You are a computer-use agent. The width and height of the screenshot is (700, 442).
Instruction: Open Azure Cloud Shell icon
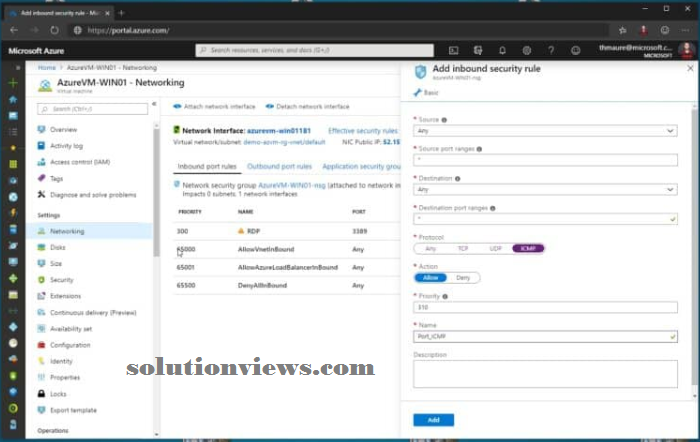[x=454, y=50]
